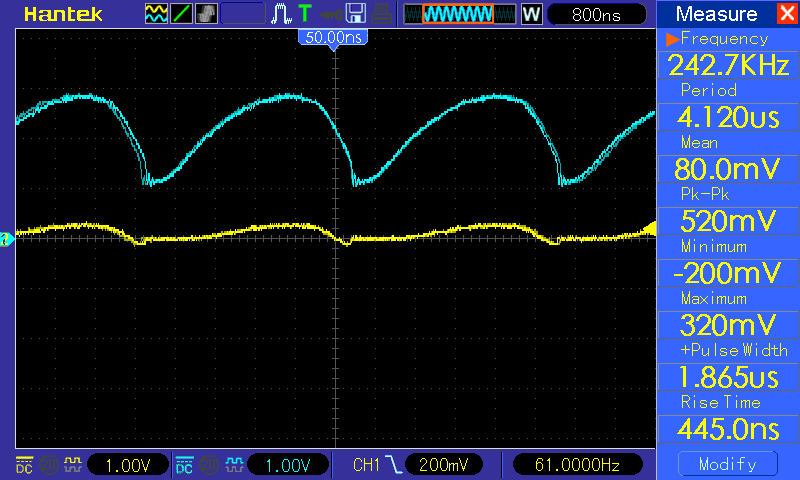Click the W window mode icon

(x=531, y=14)
